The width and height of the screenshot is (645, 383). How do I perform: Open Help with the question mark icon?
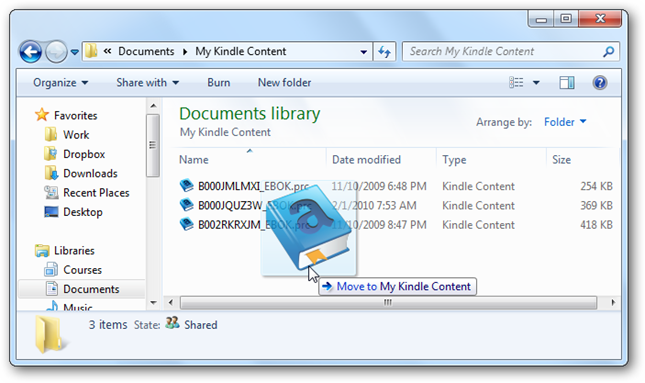point(600,83)
